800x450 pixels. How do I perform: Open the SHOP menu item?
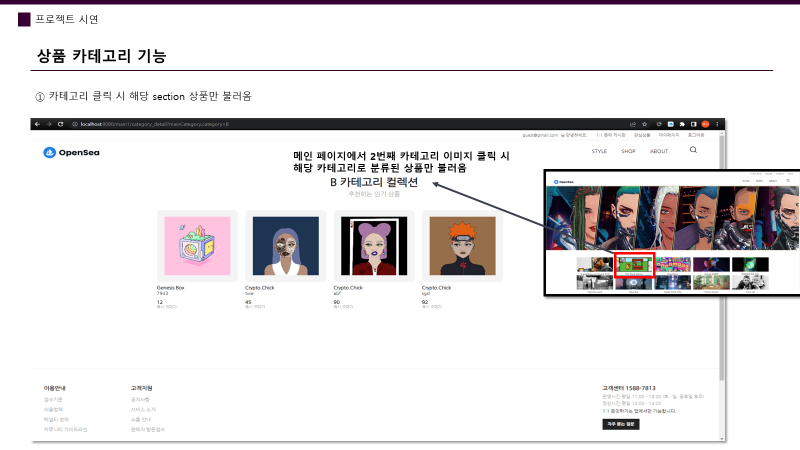point(628,152)
